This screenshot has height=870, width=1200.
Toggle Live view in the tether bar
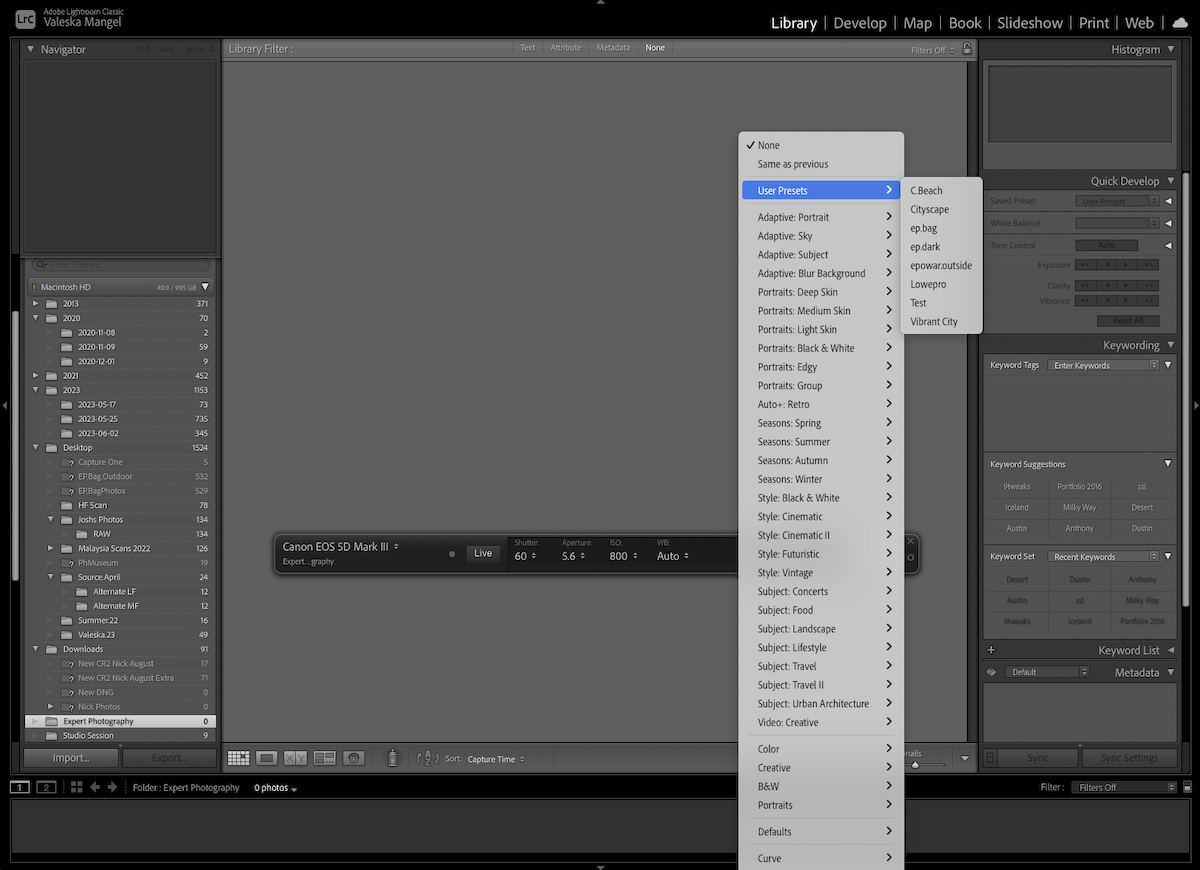click(483, 551)
